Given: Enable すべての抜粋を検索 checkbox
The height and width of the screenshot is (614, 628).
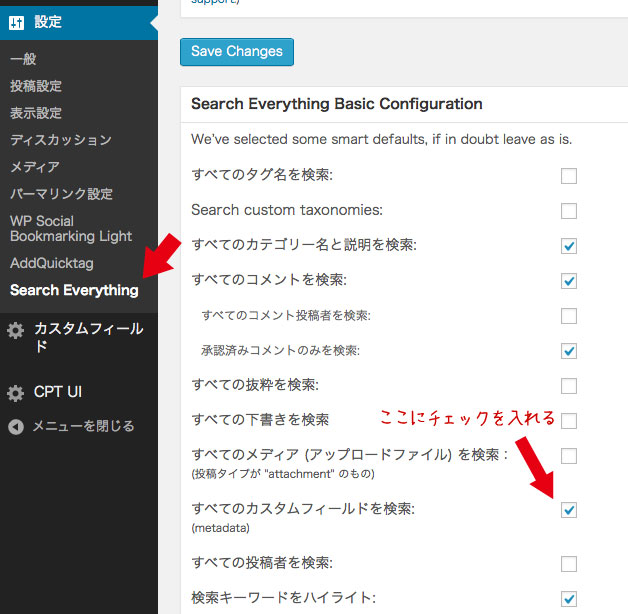Looking at the screenshot, I should click(569, 386).
